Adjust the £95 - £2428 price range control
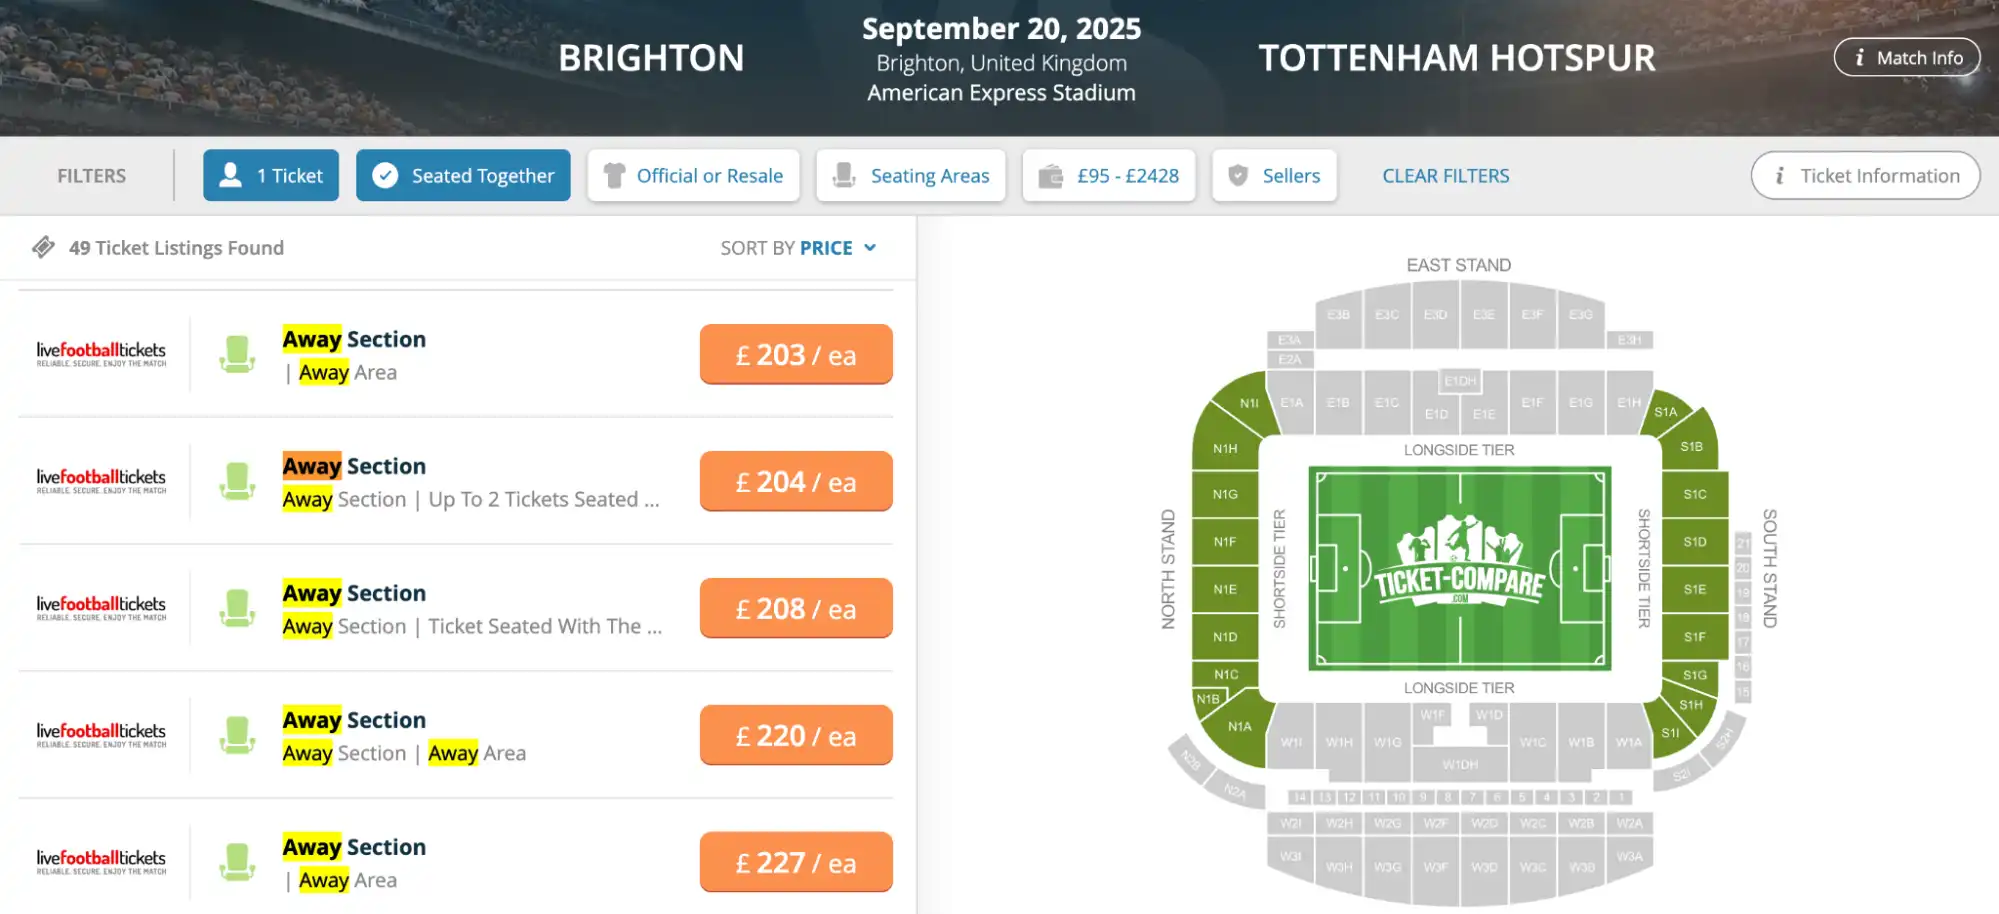 point(1108,175)
